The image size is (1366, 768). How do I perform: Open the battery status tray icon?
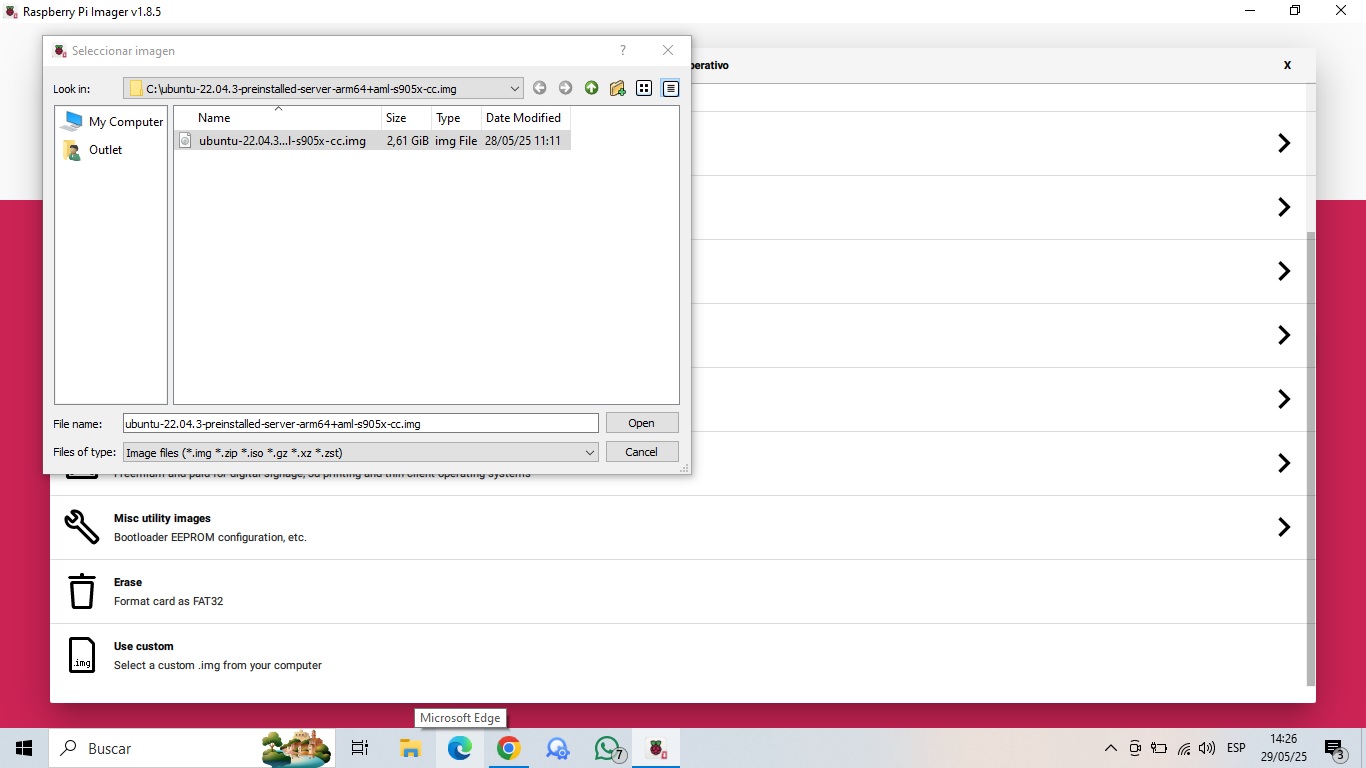pyautogui.click(x=1159, y=748)
